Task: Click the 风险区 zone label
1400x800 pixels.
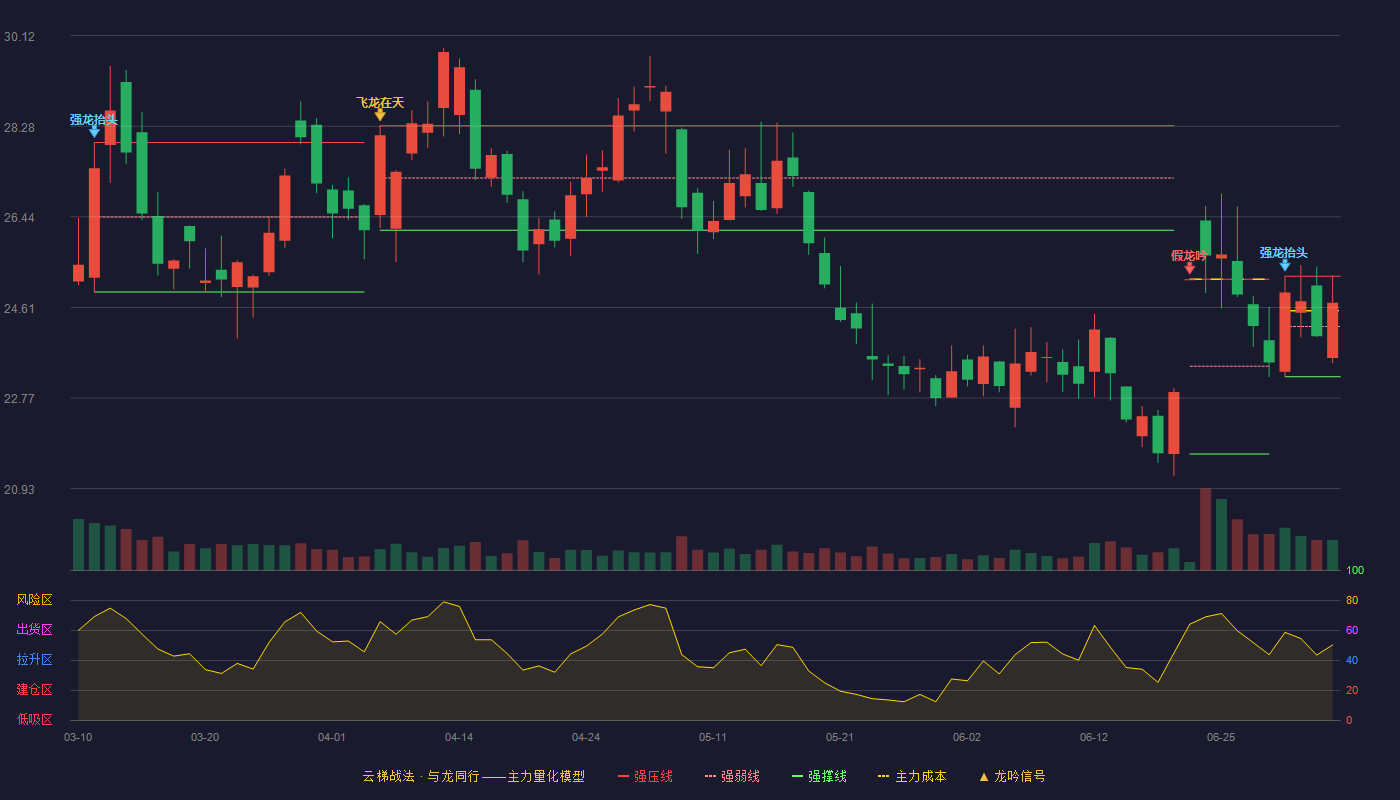Action: [34, 600]
